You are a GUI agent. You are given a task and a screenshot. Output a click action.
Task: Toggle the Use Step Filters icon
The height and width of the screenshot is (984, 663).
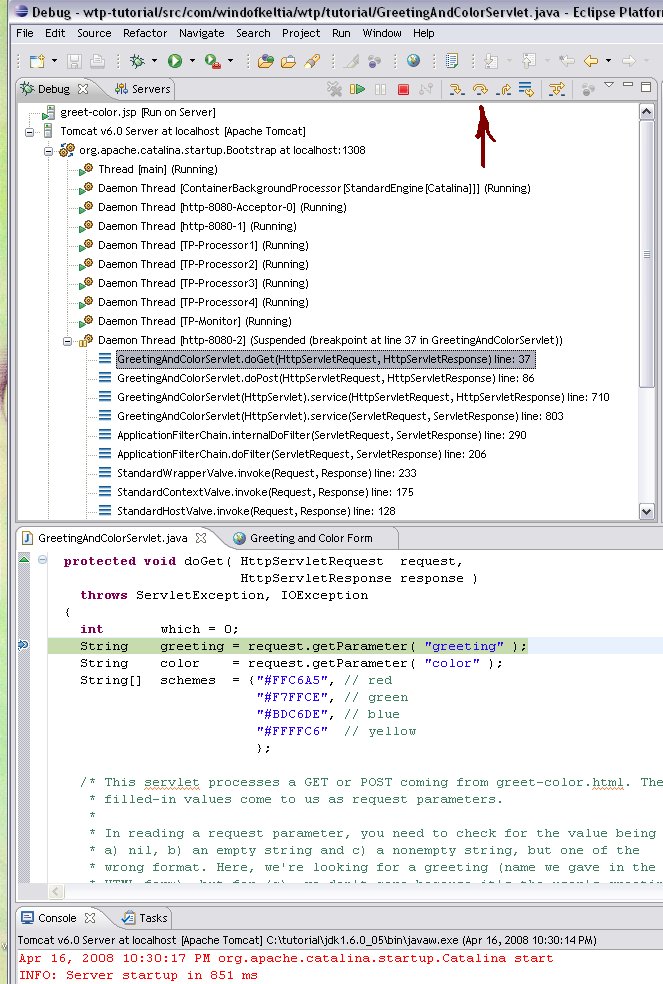tap(556, 89)
